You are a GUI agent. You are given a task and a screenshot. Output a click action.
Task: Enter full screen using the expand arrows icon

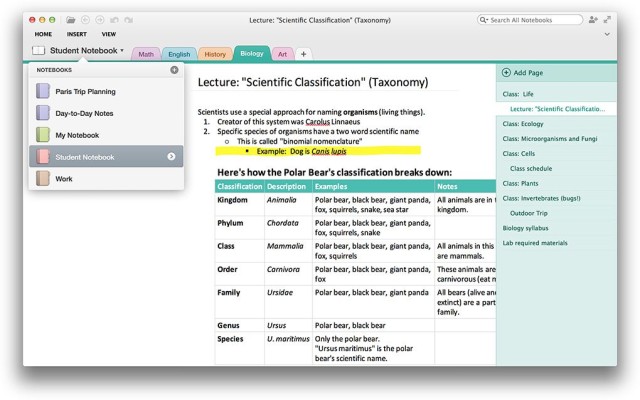coord(609,19)
